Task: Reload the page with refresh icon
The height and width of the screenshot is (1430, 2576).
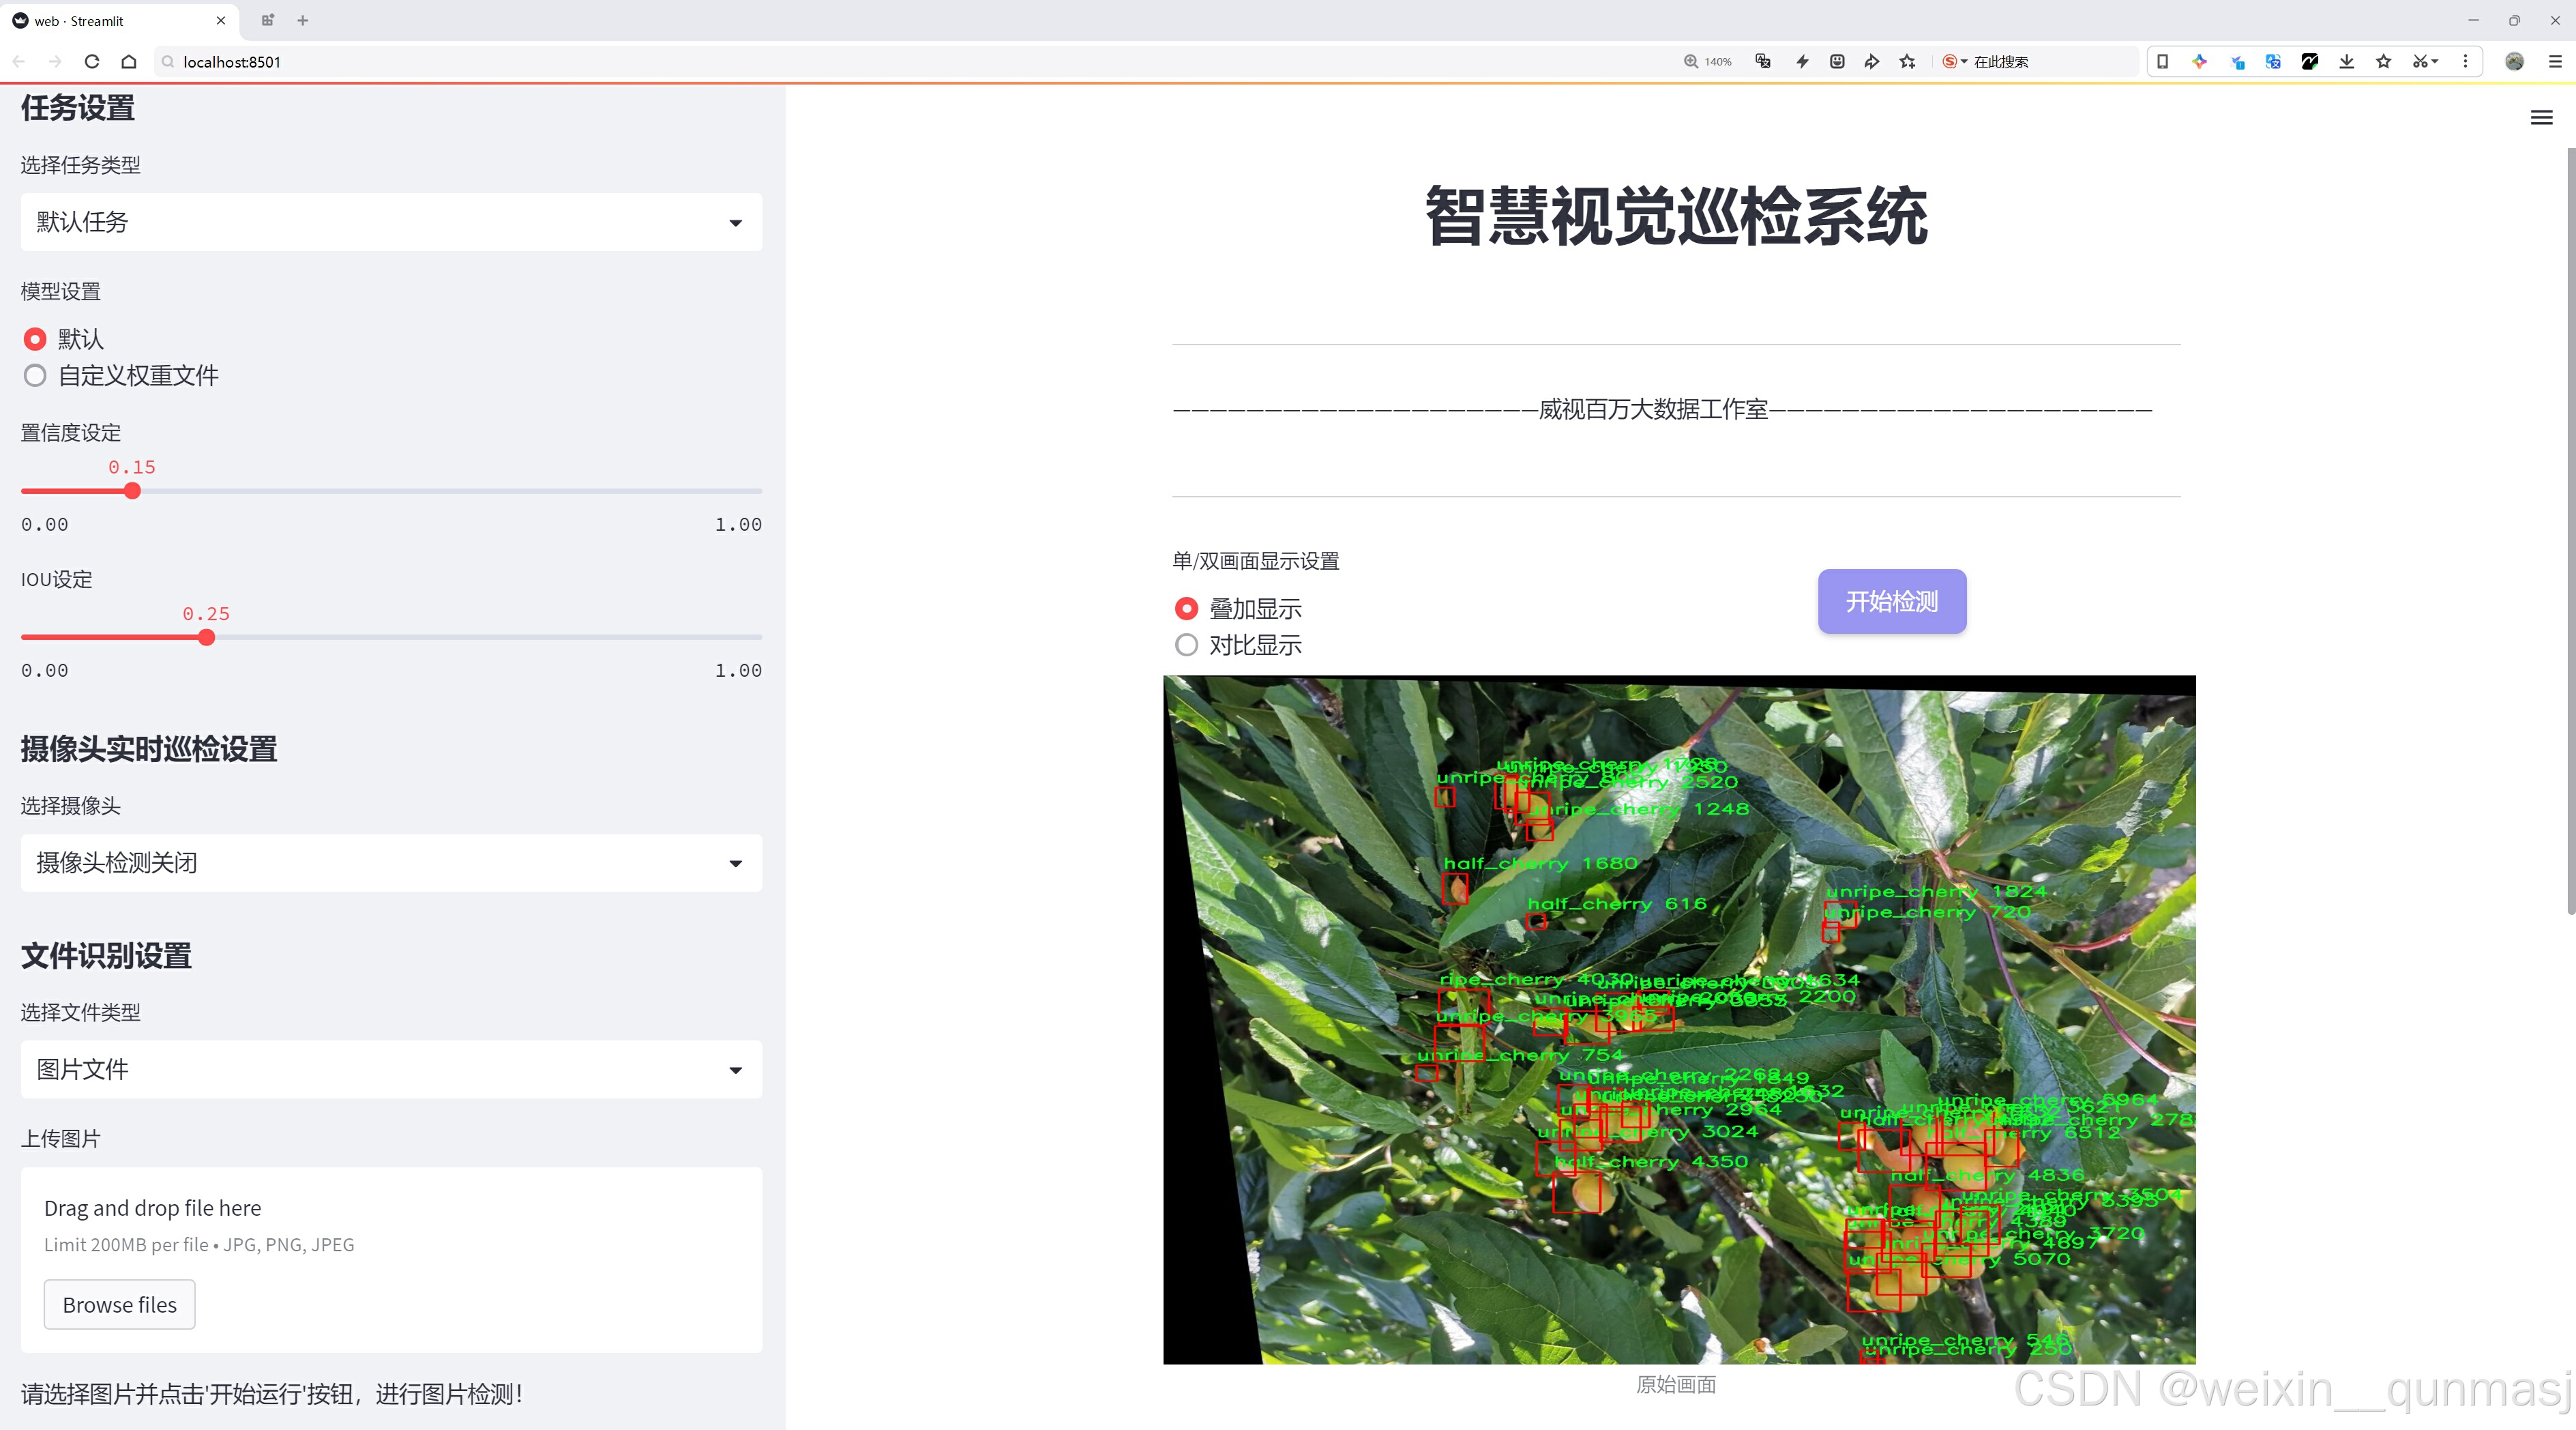Action: pyautogui.click(x=92, y=62)
